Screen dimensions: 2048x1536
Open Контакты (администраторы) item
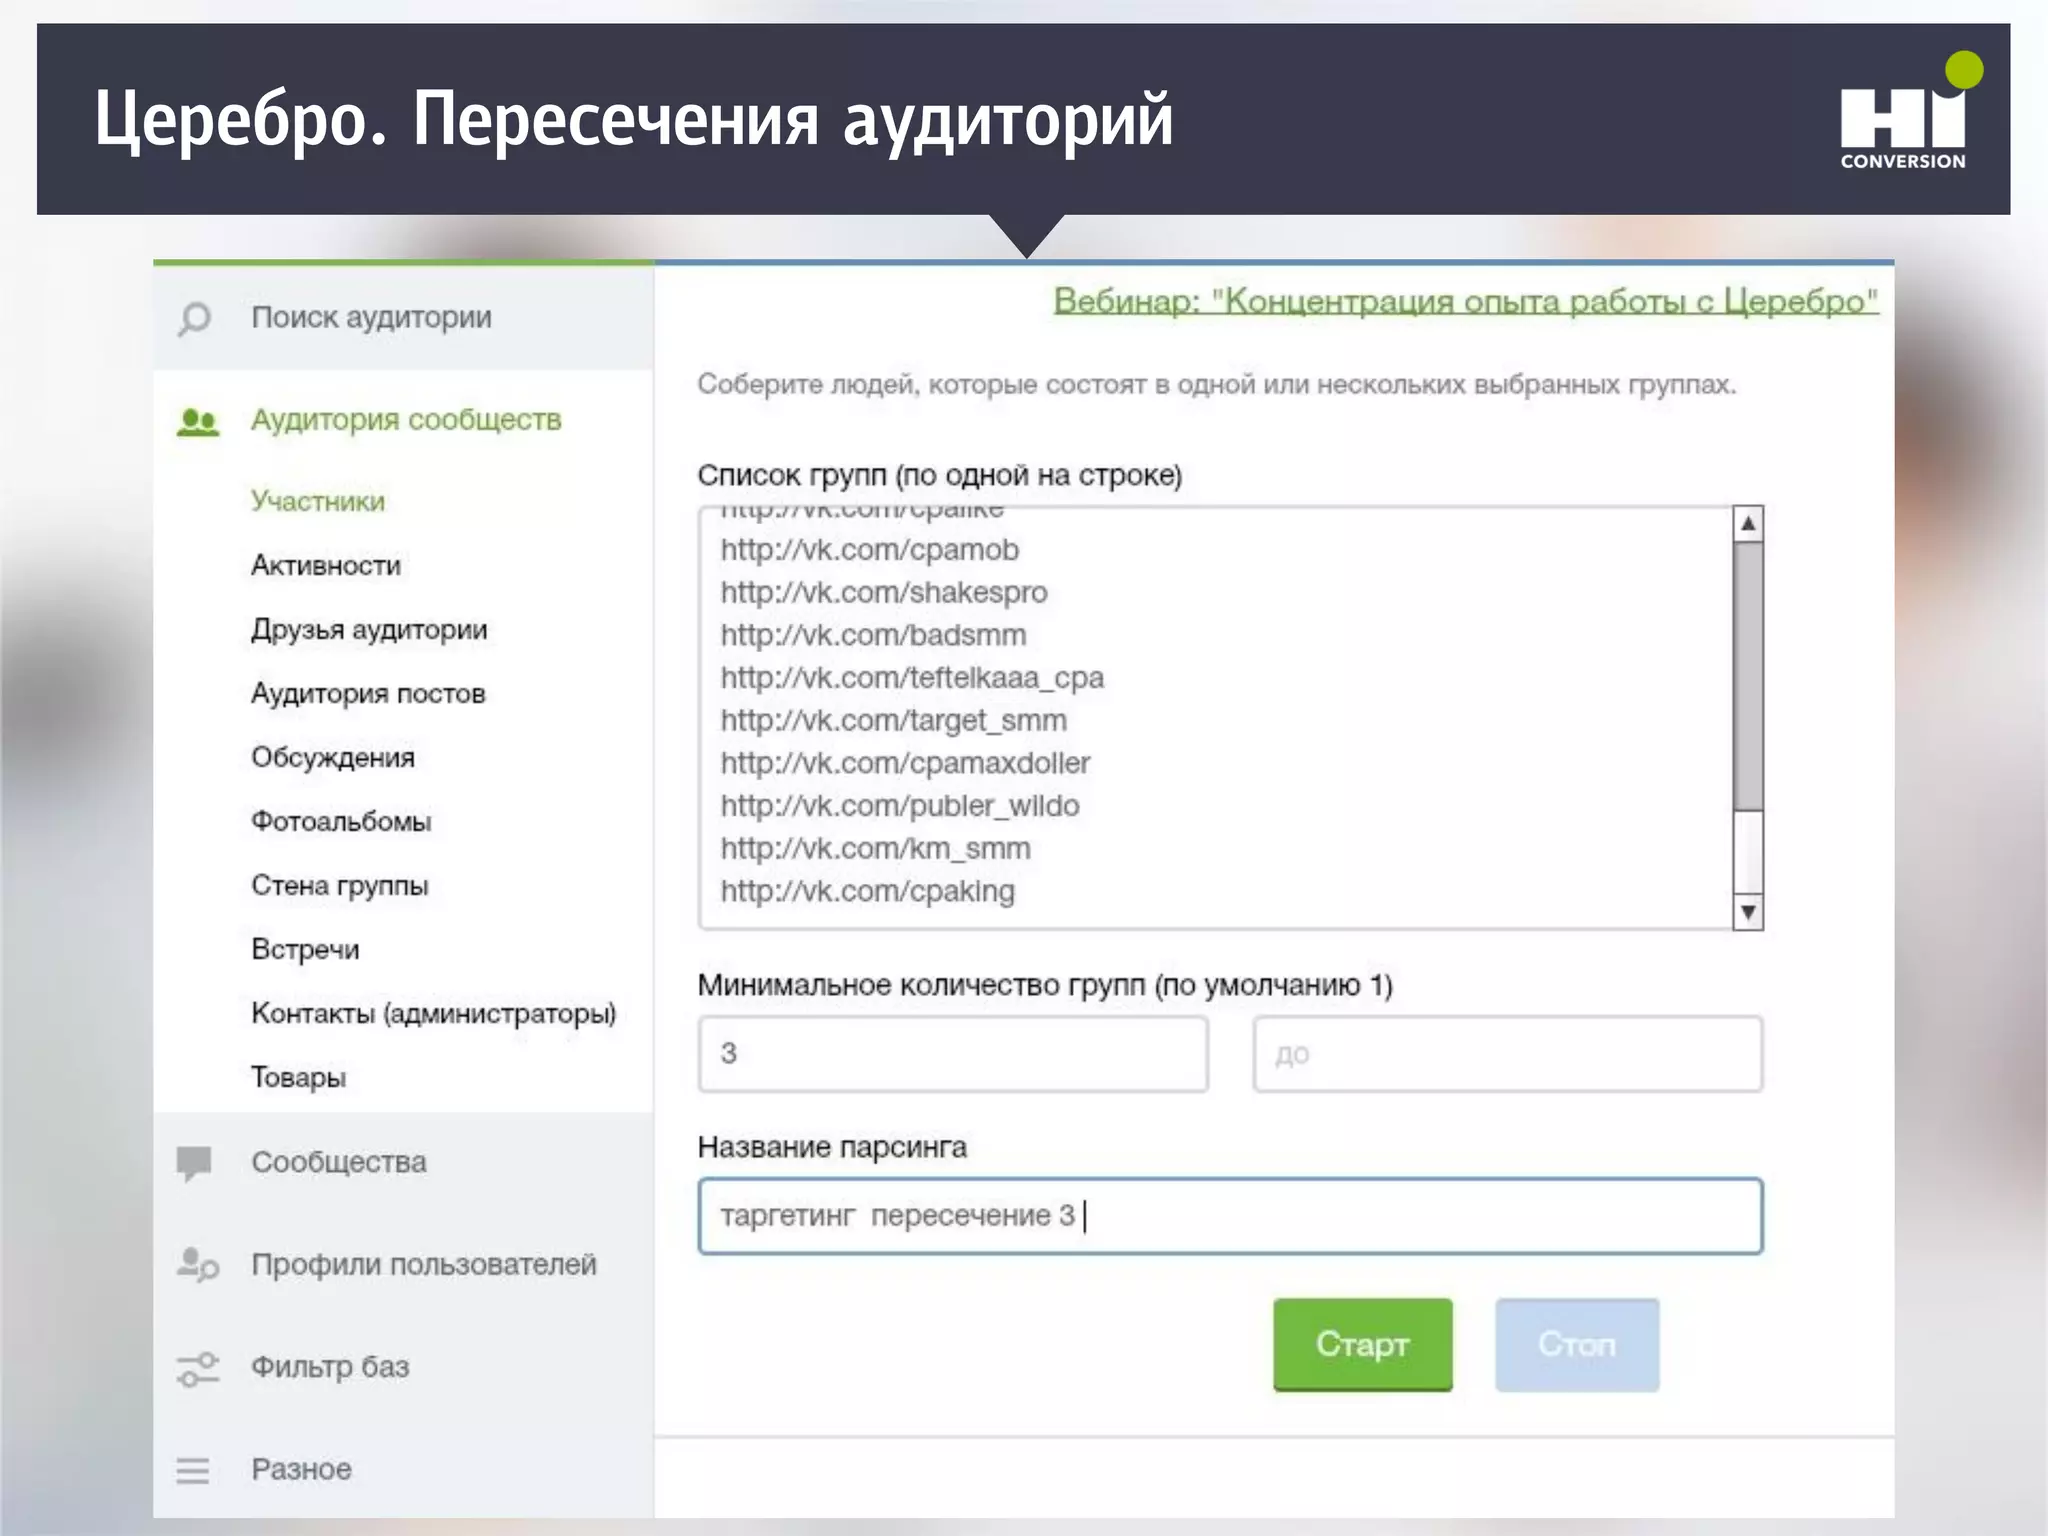pyautogui.click(x=433, y=1013)
